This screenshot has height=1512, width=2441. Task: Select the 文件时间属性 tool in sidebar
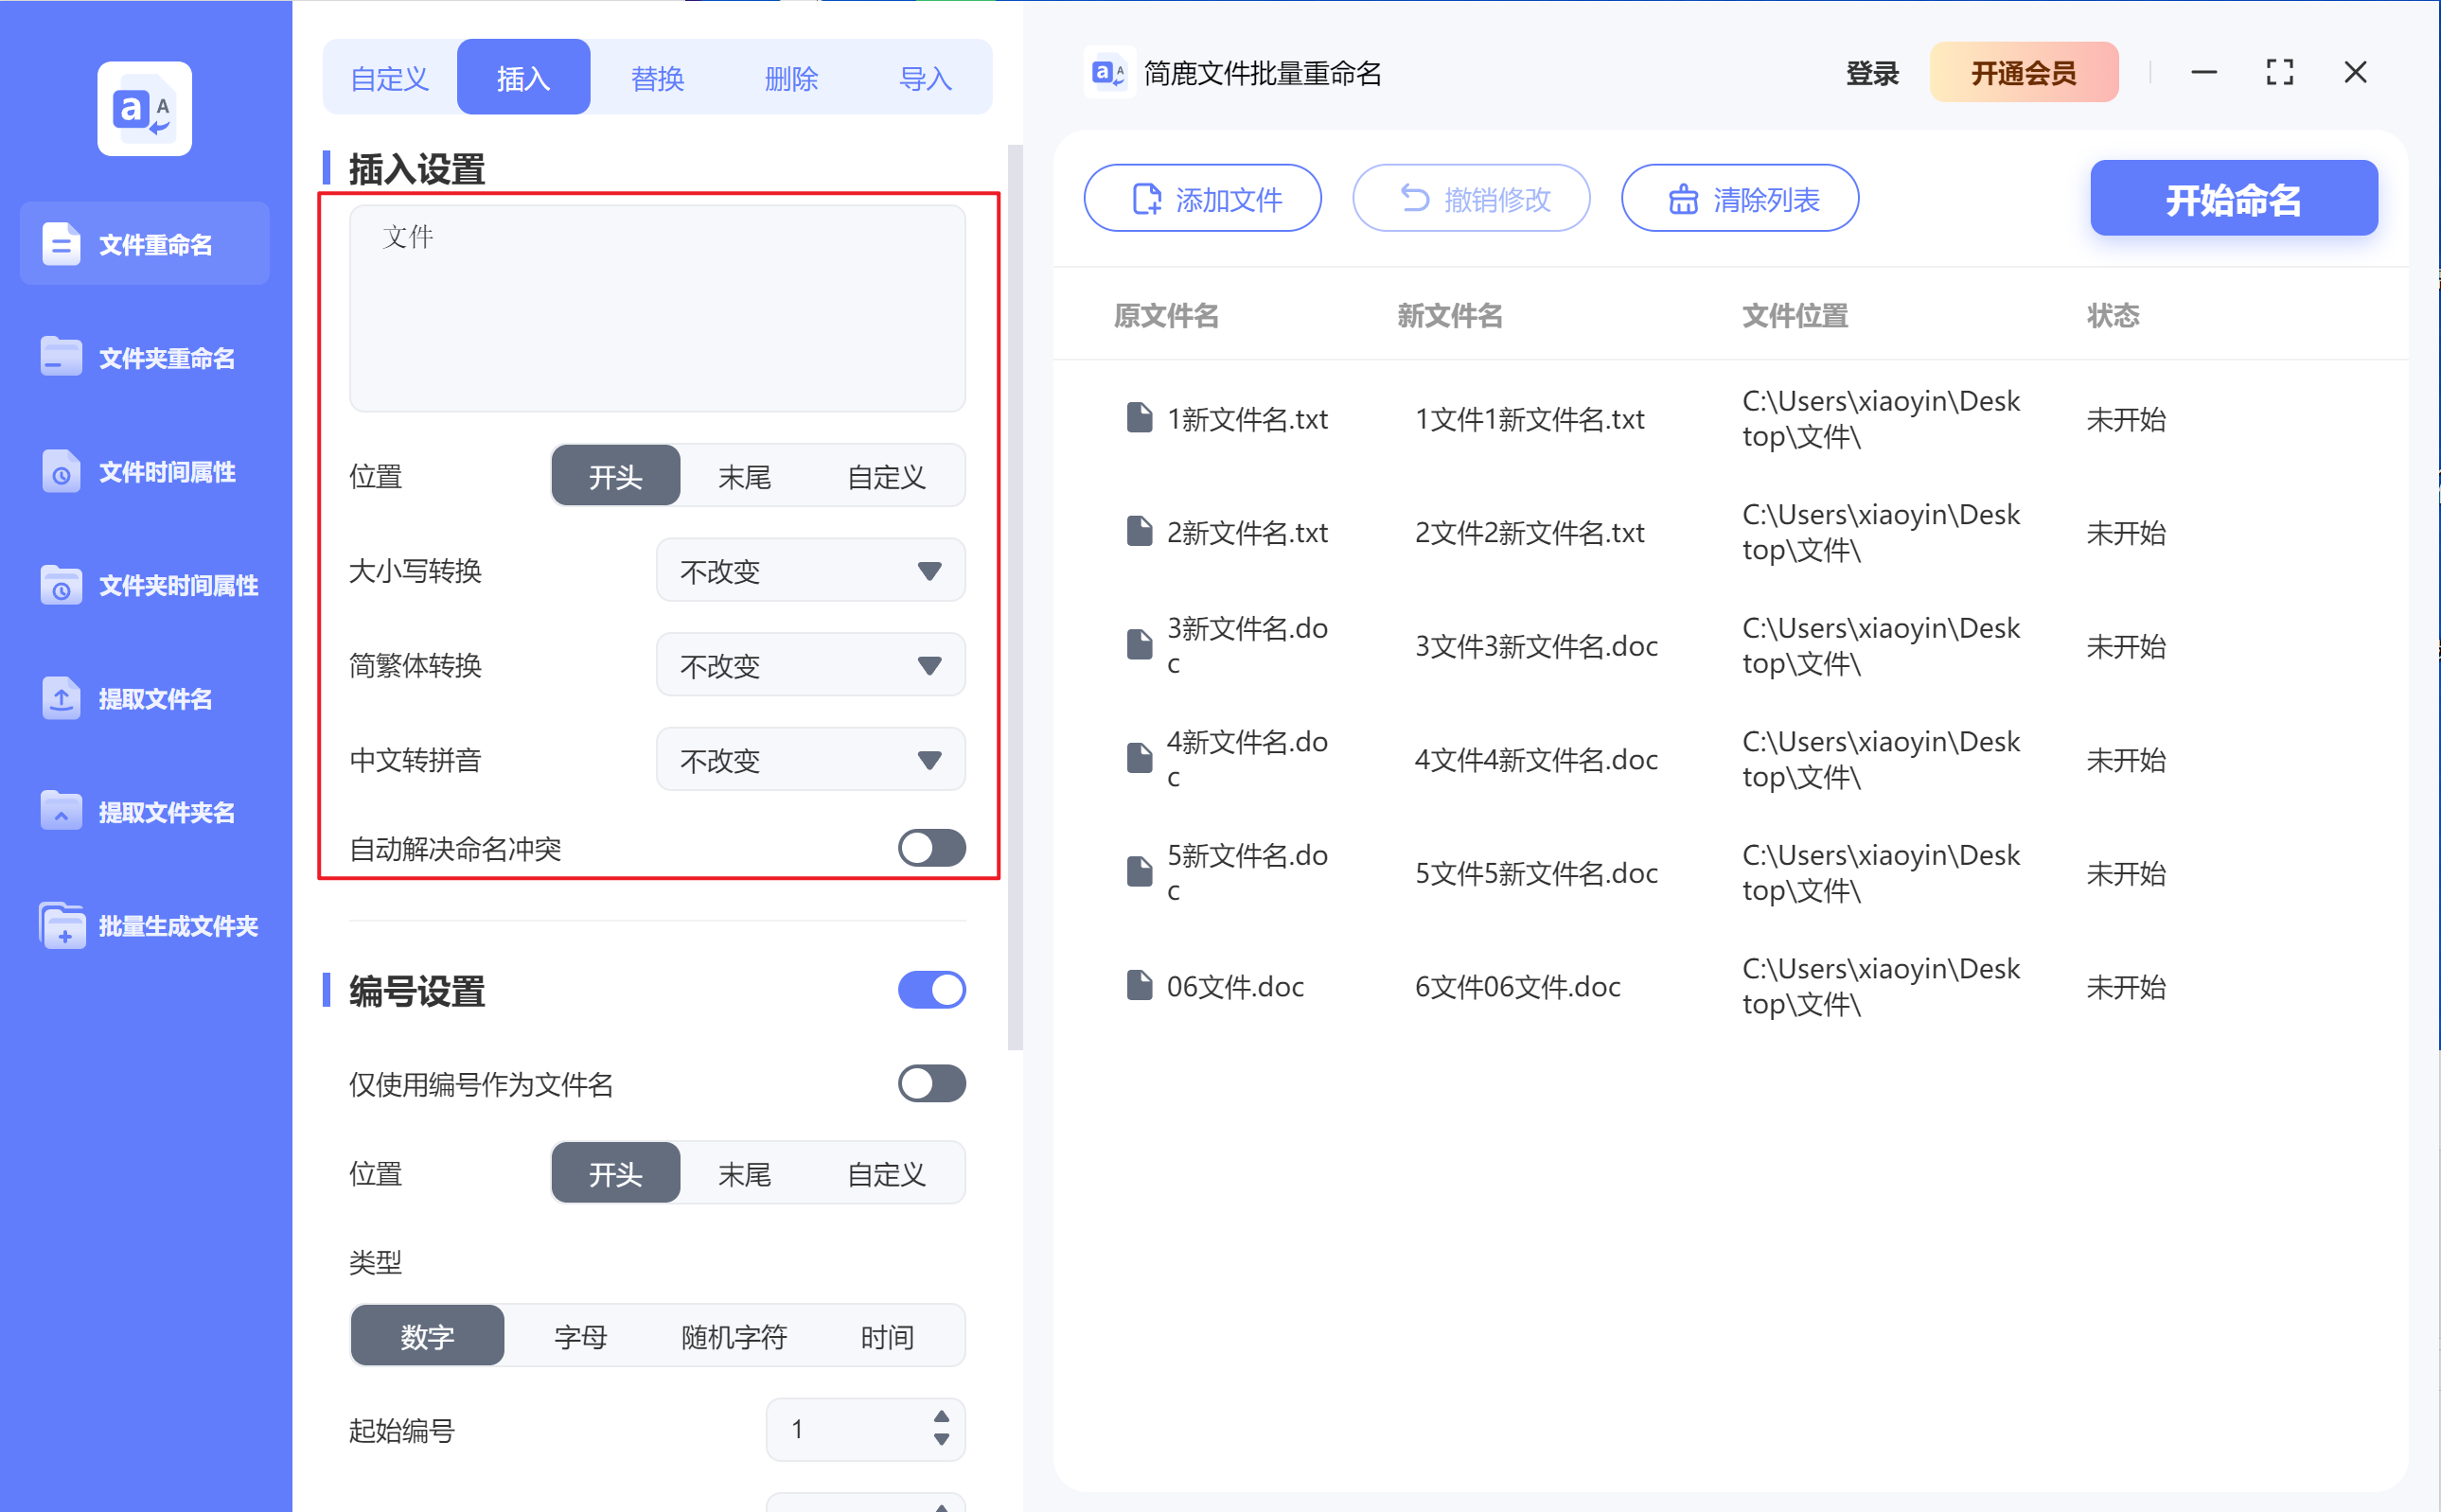pos(145,471)
